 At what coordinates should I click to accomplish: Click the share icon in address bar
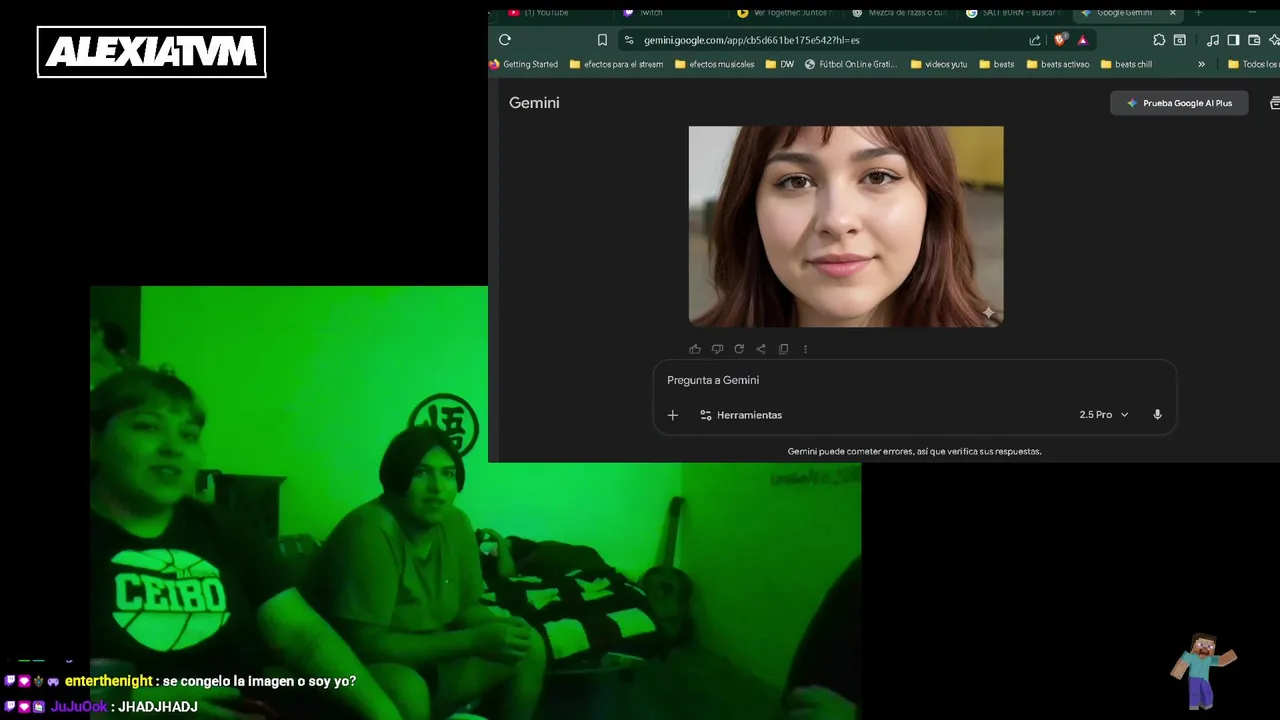(1035, 40)
